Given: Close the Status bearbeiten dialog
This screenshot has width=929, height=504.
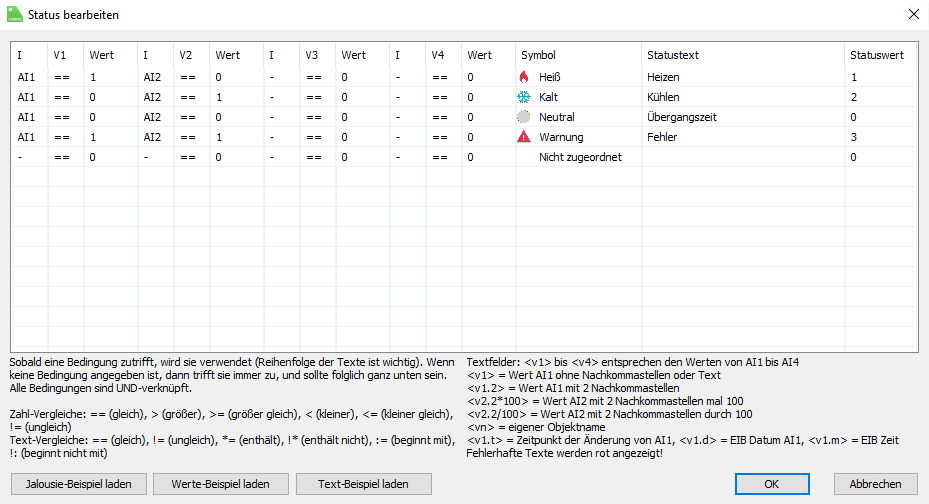Looking at the screenshot, I should [914, 14].
